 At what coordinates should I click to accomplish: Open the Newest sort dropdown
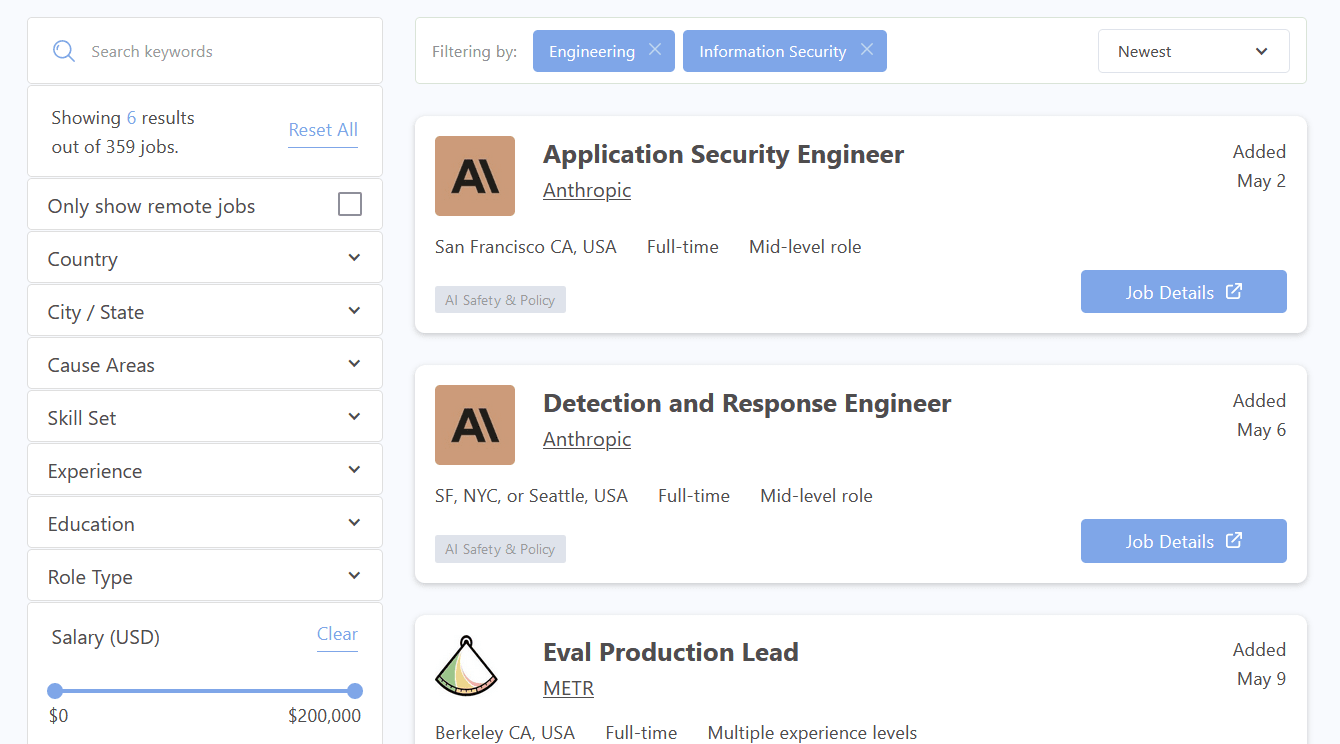coord(1193,51)
